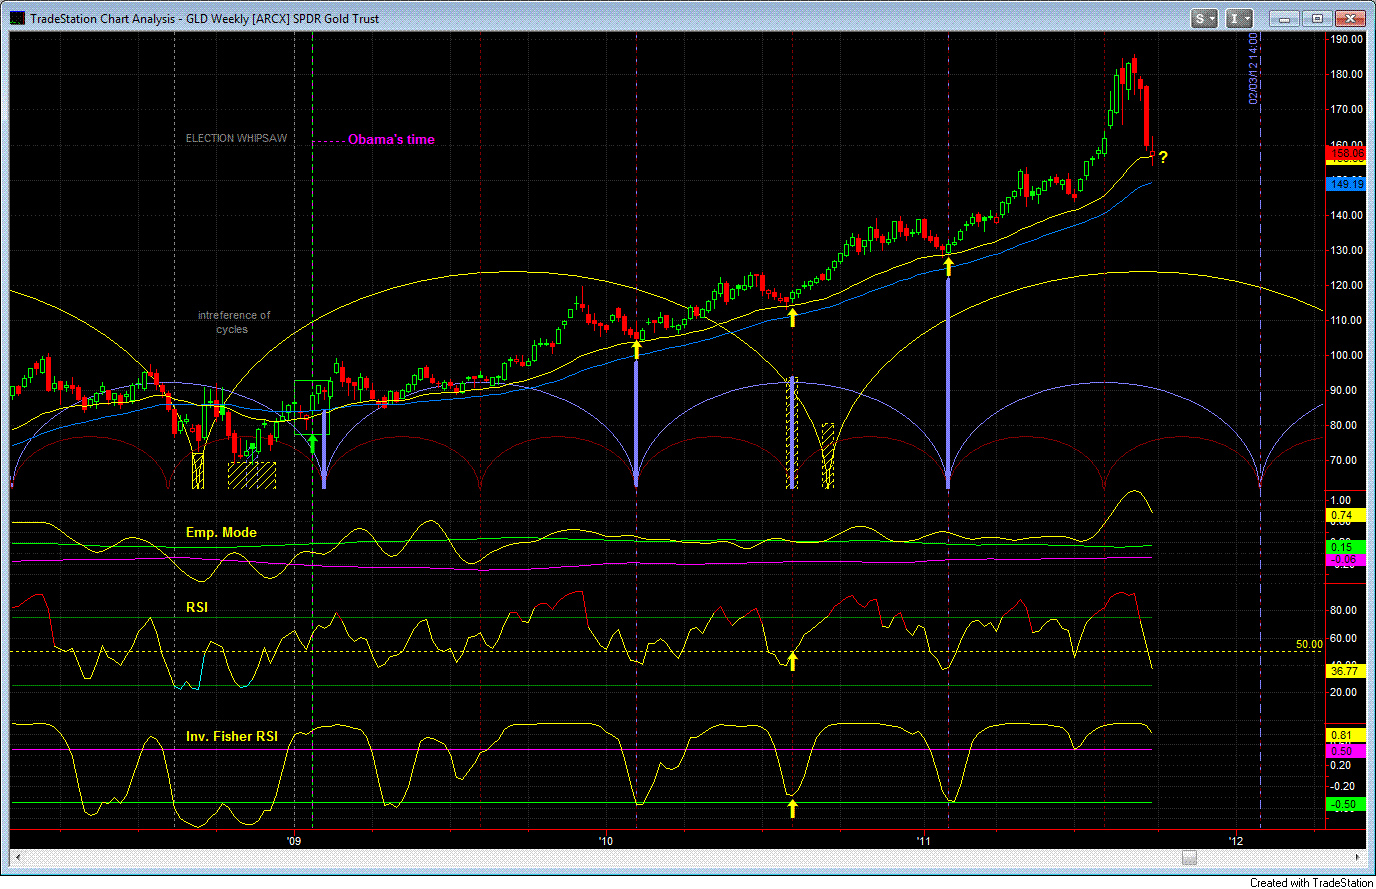Click the 'Emp. Mode' indicator label
This screenshot has height=889, width=1376.
click(x=221, y=532)
